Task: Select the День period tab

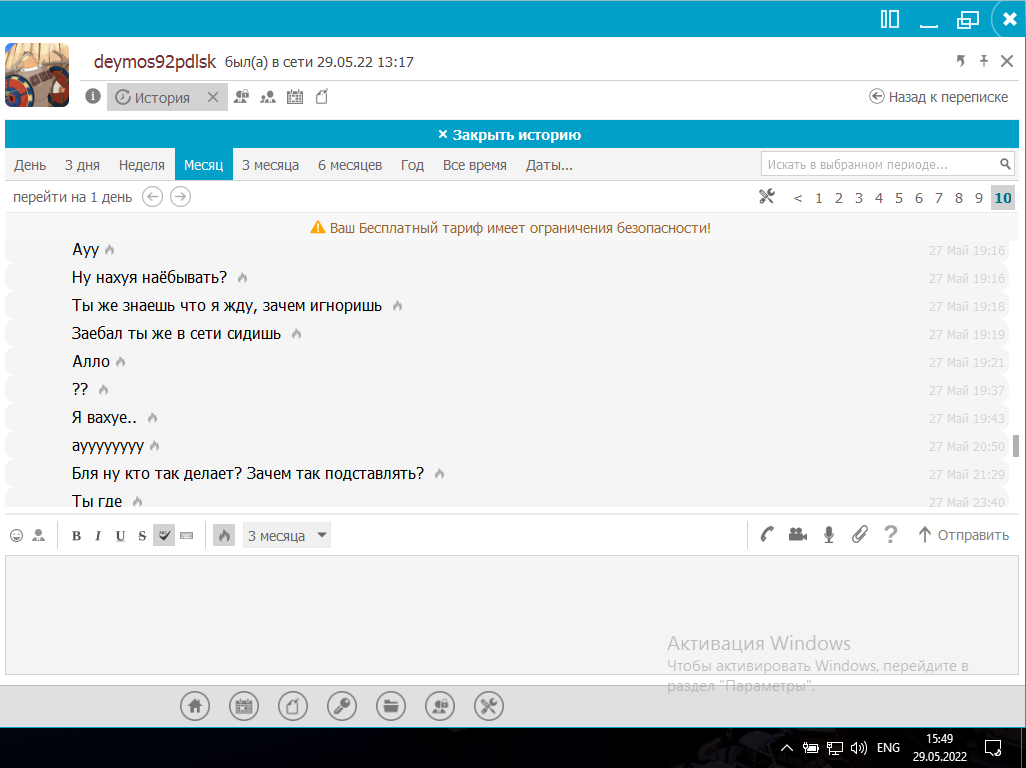Action: coord(30,165)
